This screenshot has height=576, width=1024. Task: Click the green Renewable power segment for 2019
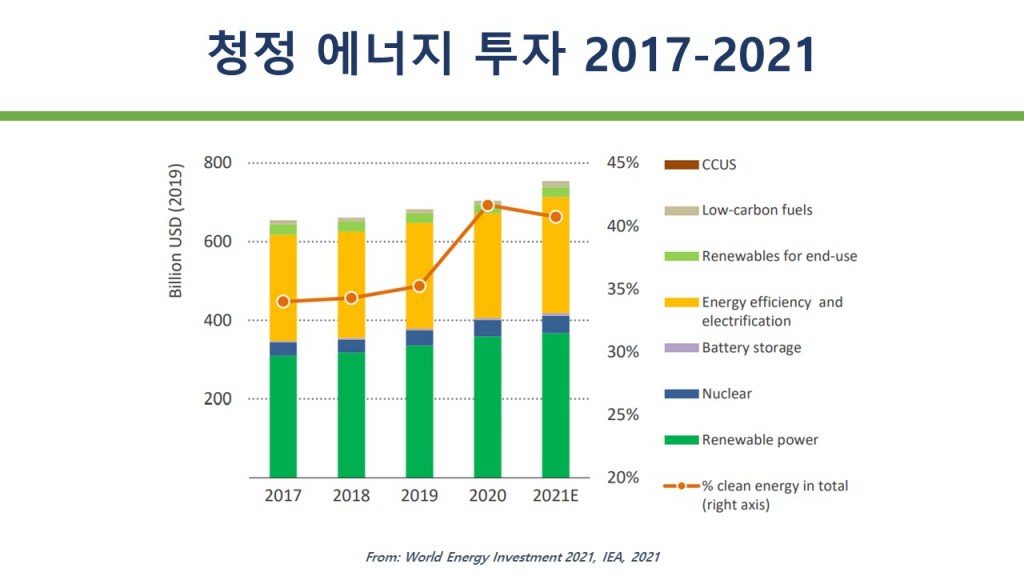(x=419, y=410)
